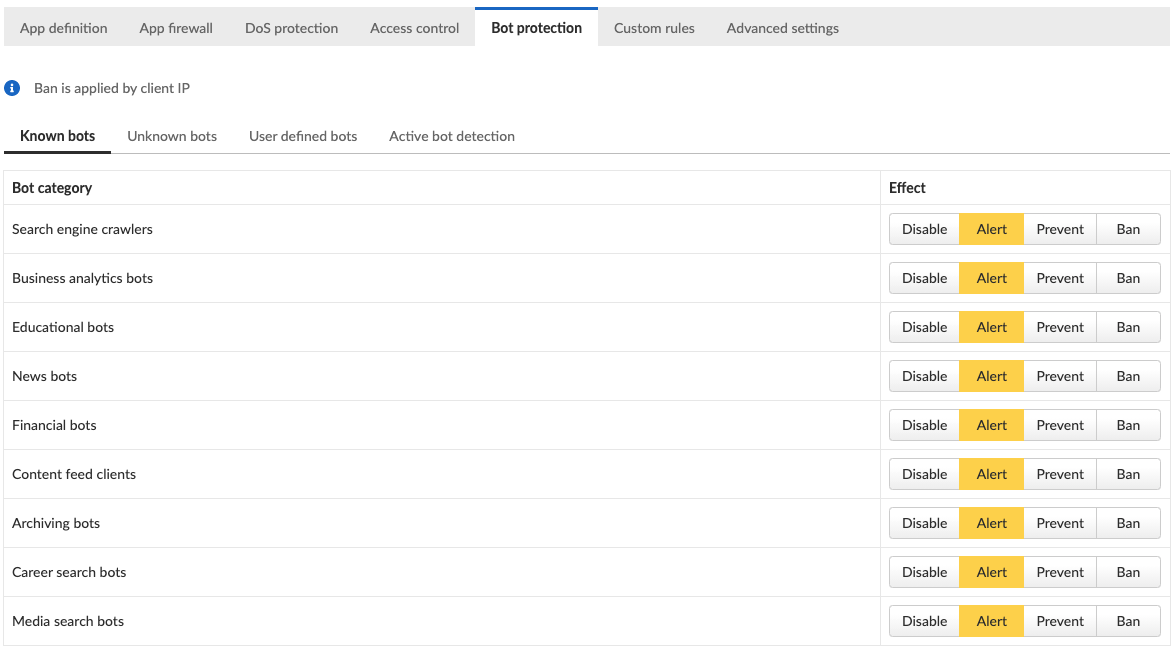Disable Career search bots effect

(924, 573)
